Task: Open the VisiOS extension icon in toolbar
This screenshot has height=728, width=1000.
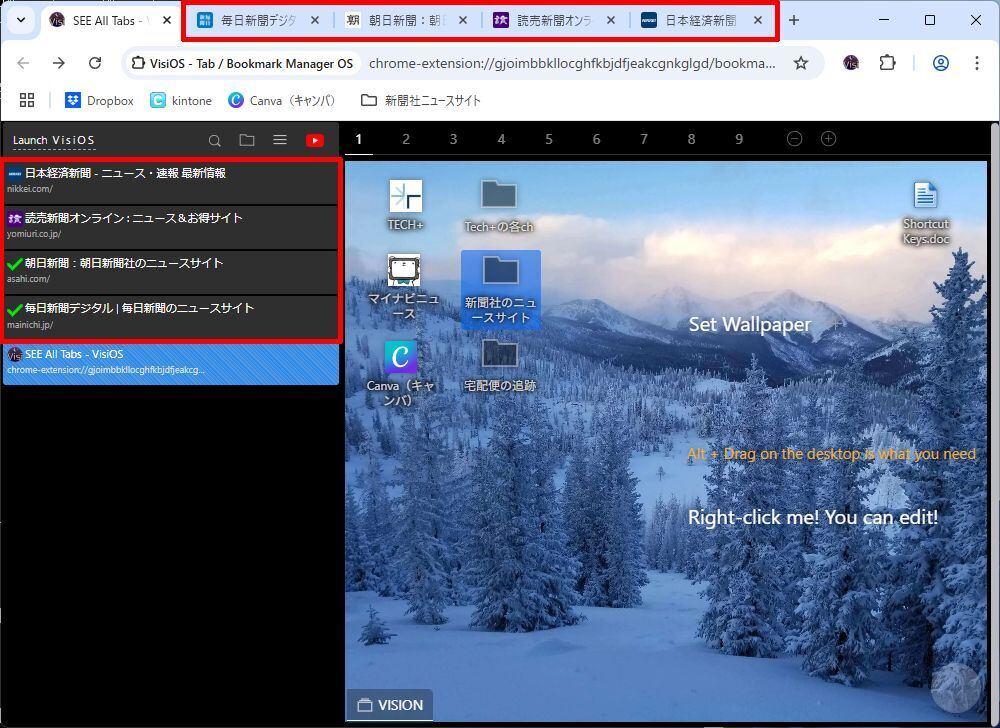Action: tap(851, 63)
